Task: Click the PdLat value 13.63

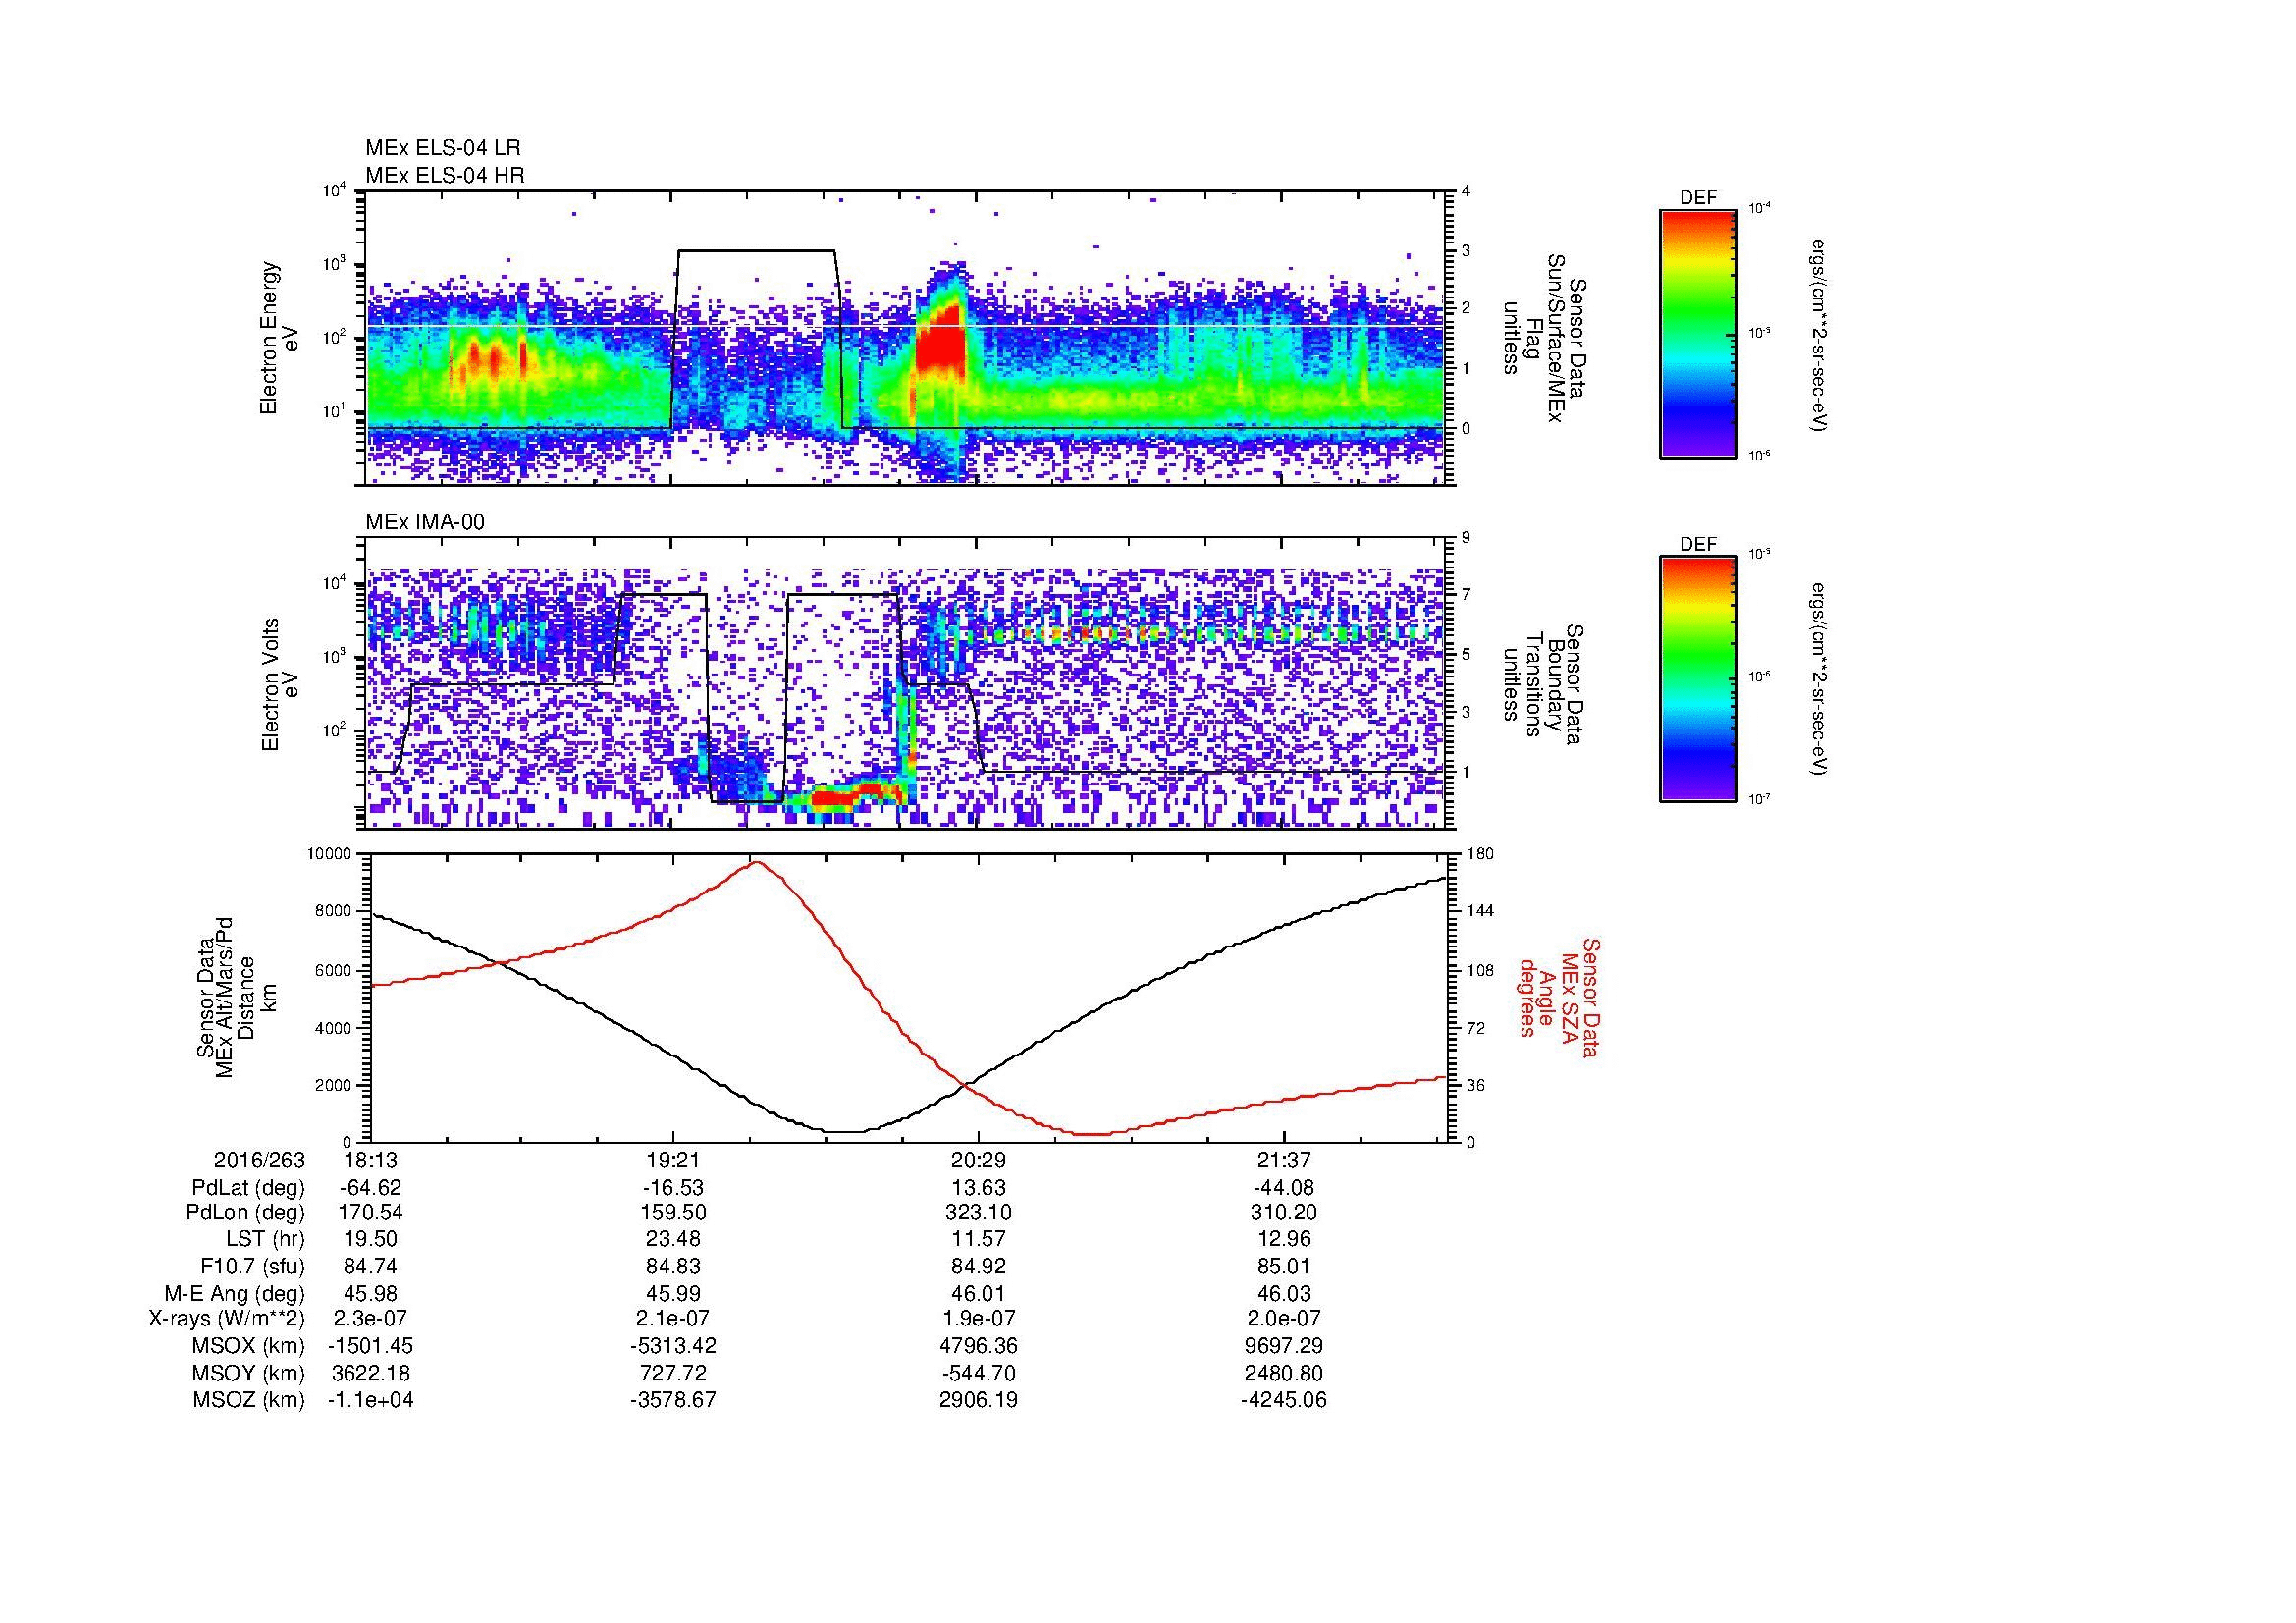Action: click(978, 1188)
